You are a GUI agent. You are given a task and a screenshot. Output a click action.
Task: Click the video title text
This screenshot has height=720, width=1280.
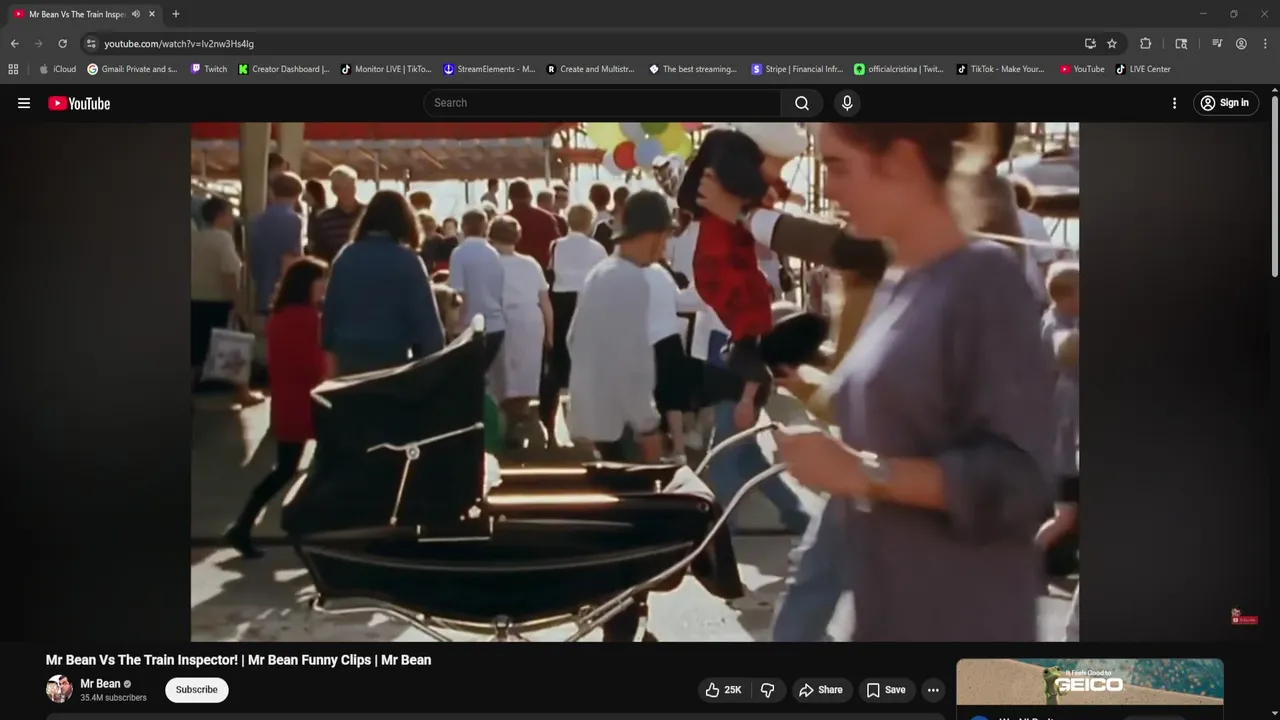tap(238, 660)
